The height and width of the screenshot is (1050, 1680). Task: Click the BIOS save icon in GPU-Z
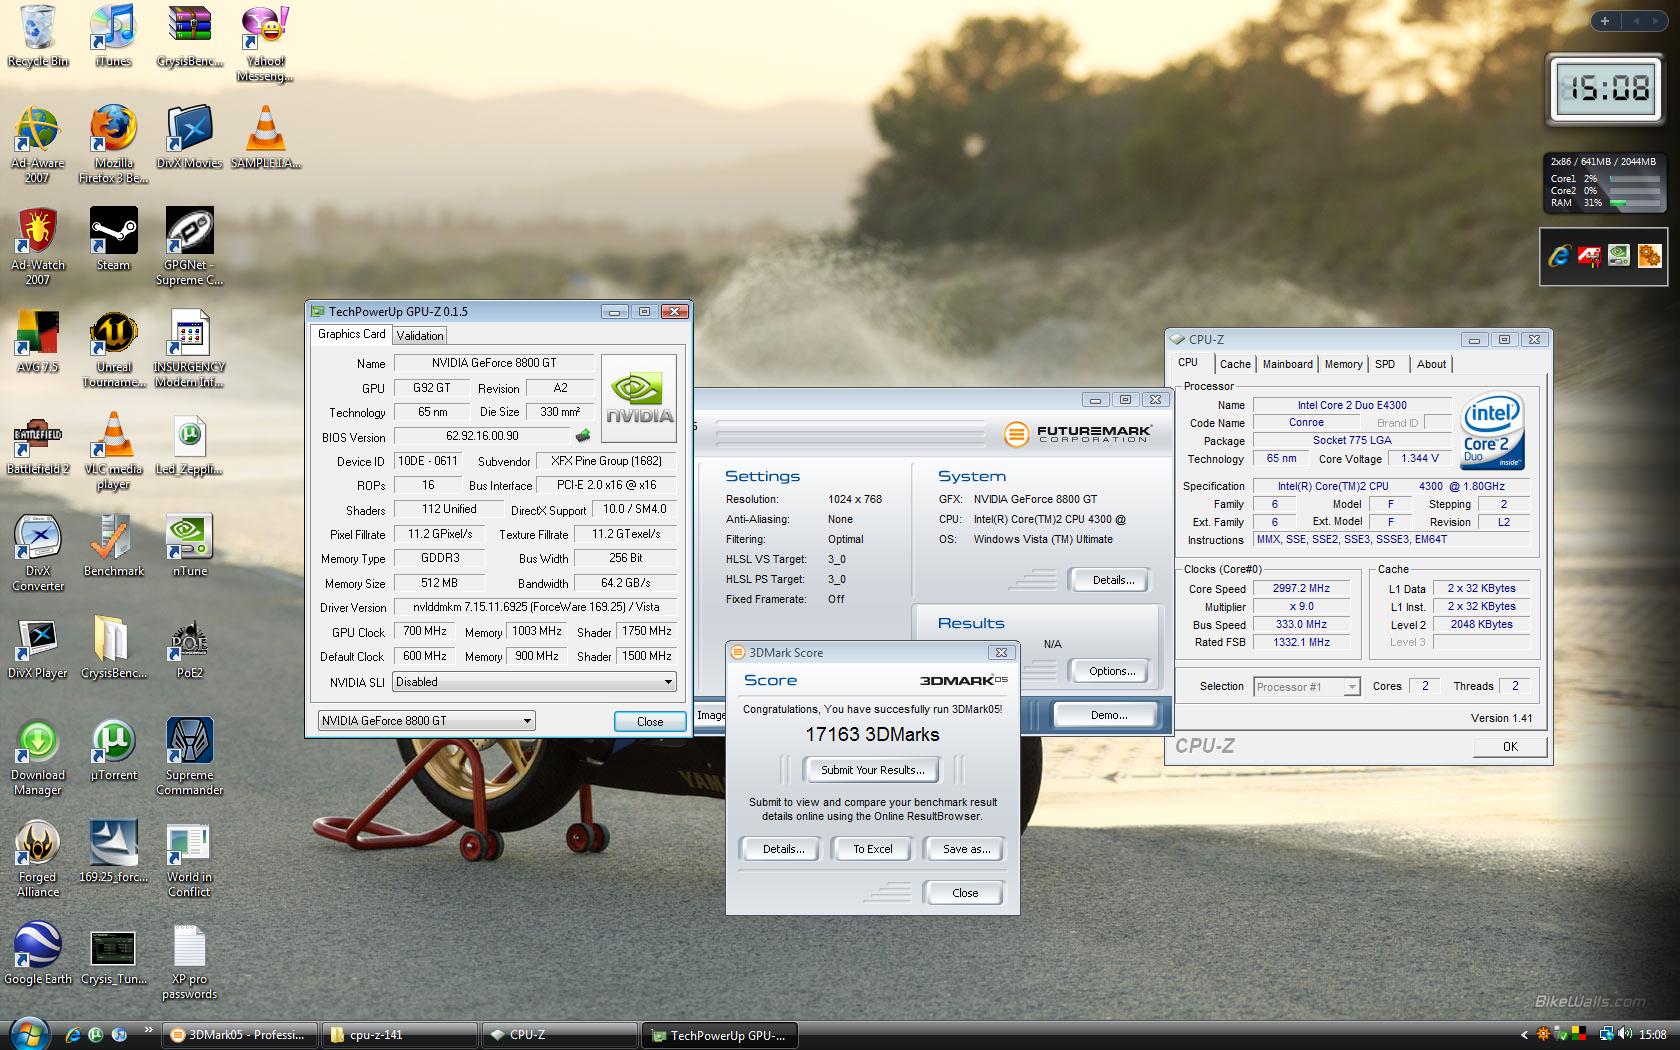(583, 436)
